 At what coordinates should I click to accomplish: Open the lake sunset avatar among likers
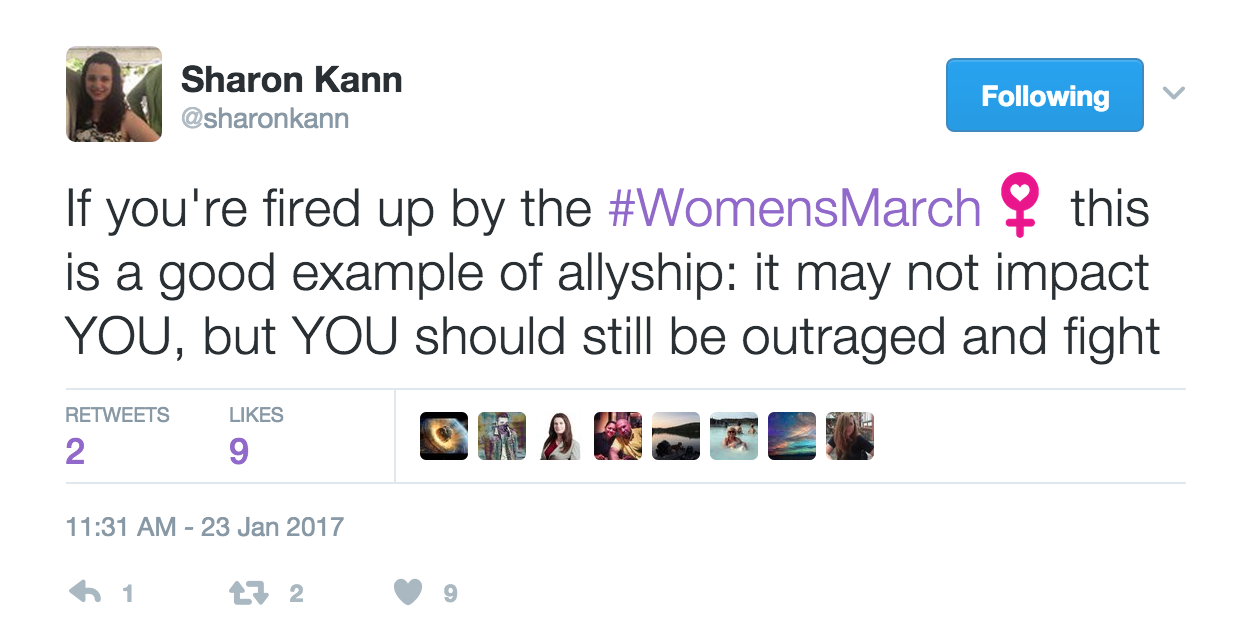676,436
